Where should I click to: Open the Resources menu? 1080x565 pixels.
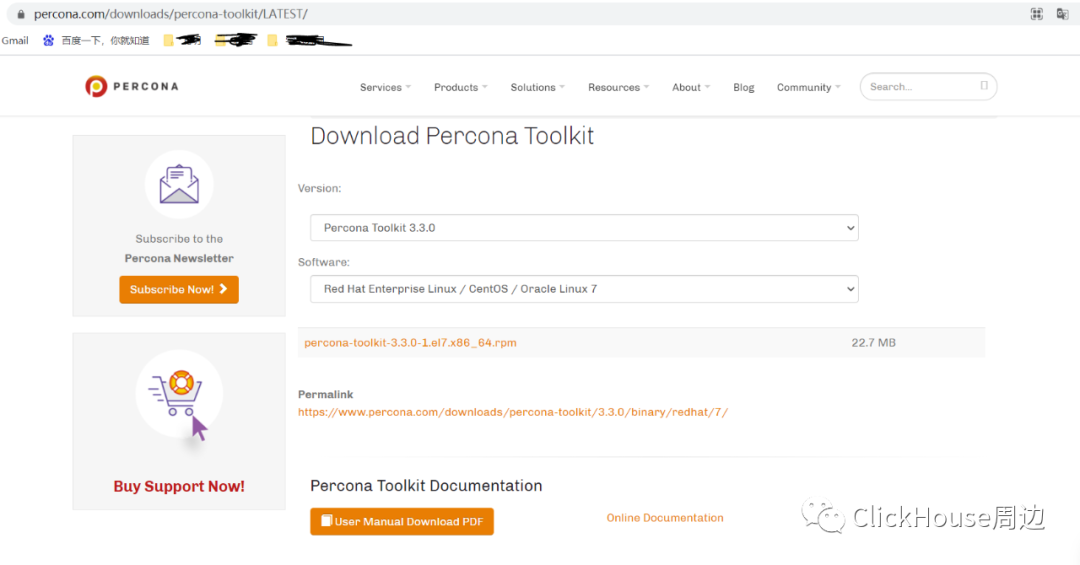click(x=618, y=88)
